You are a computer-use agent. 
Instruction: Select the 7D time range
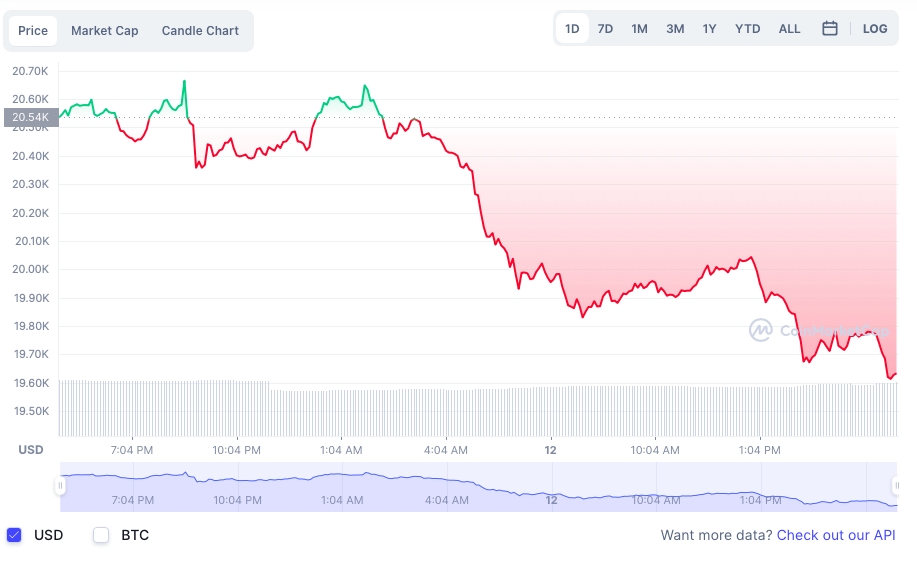pyautogui.click(x=605, y=29)
